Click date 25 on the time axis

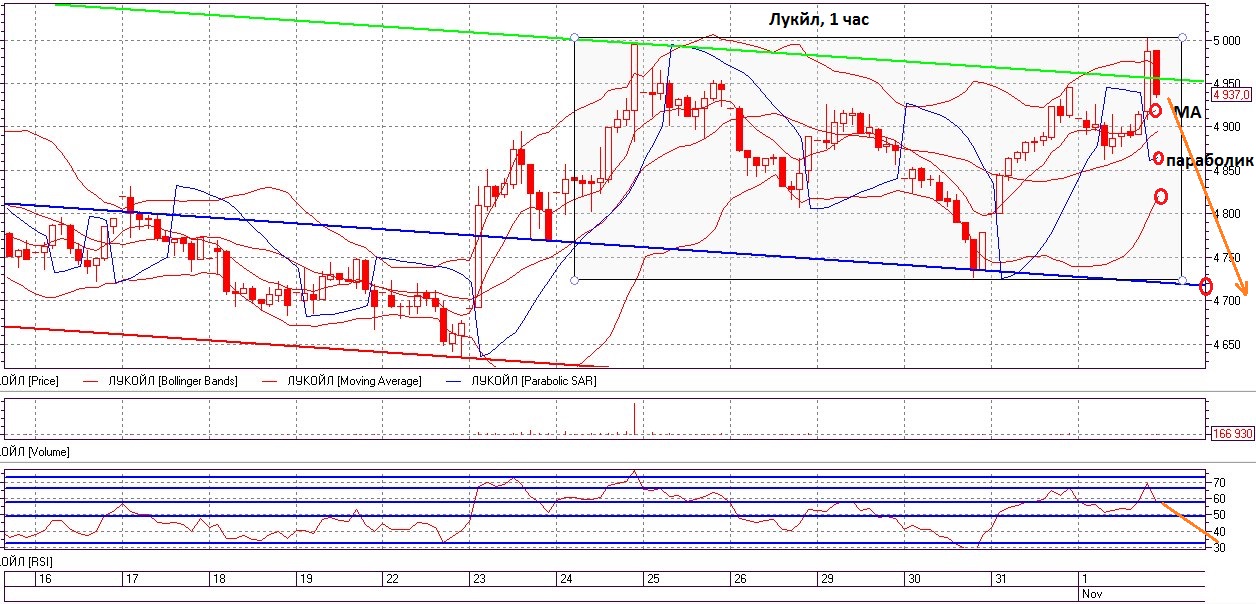click(x=652, y=579)
